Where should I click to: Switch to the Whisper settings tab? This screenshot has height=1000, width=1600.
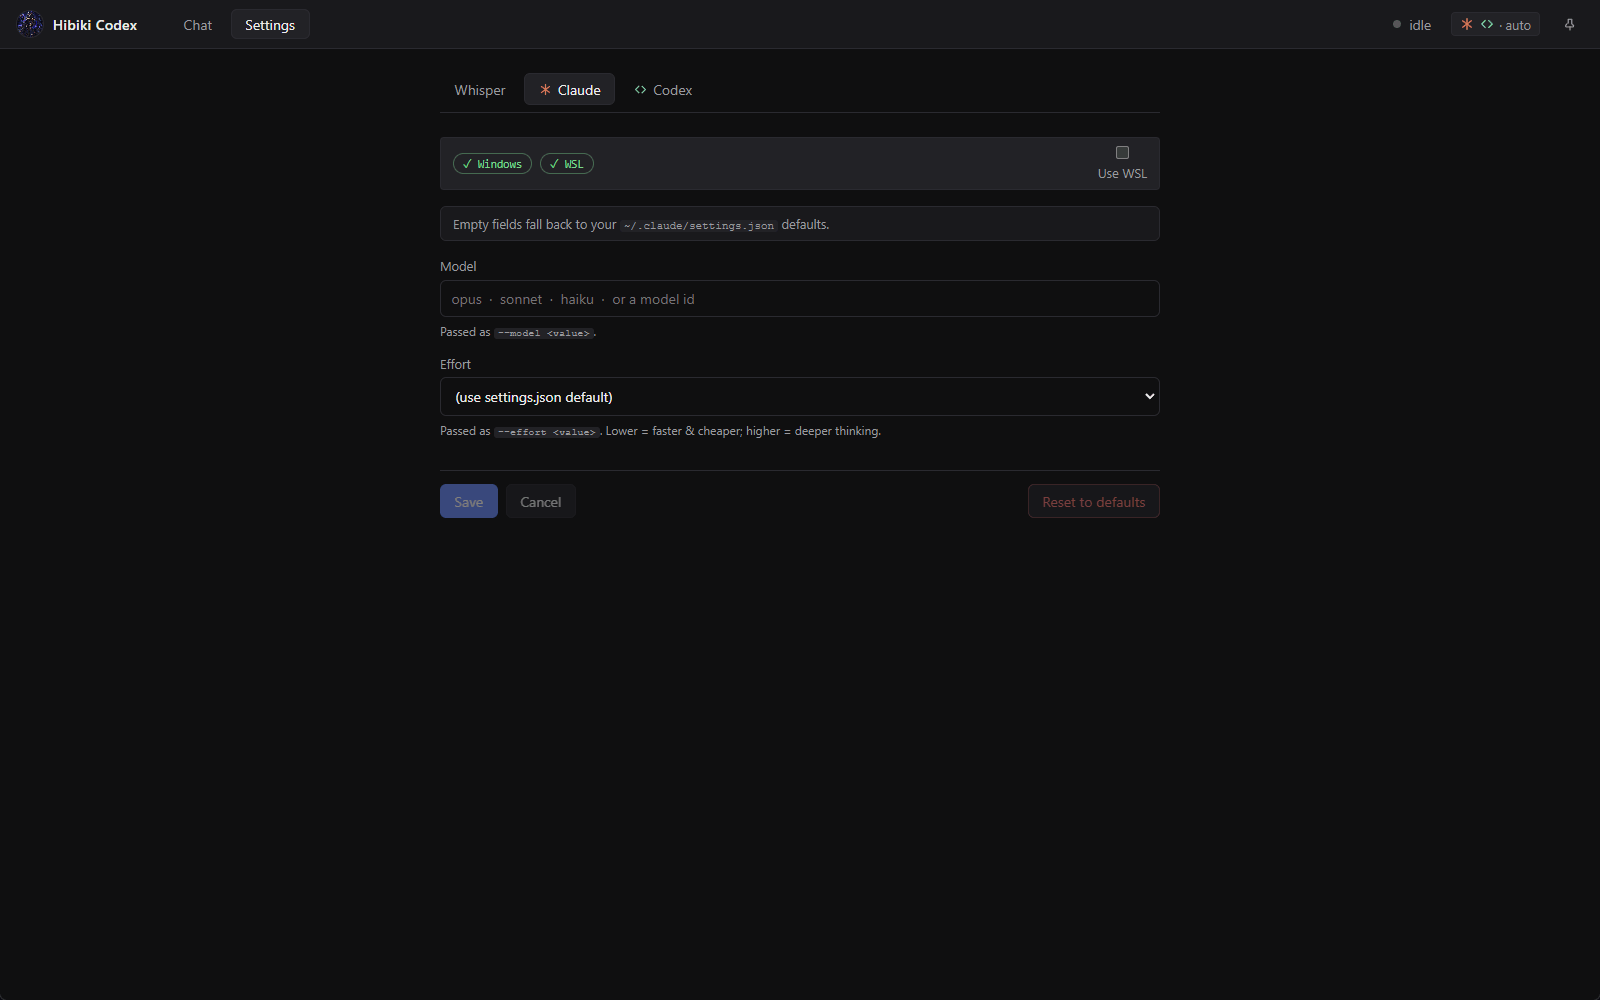[480, 90]
